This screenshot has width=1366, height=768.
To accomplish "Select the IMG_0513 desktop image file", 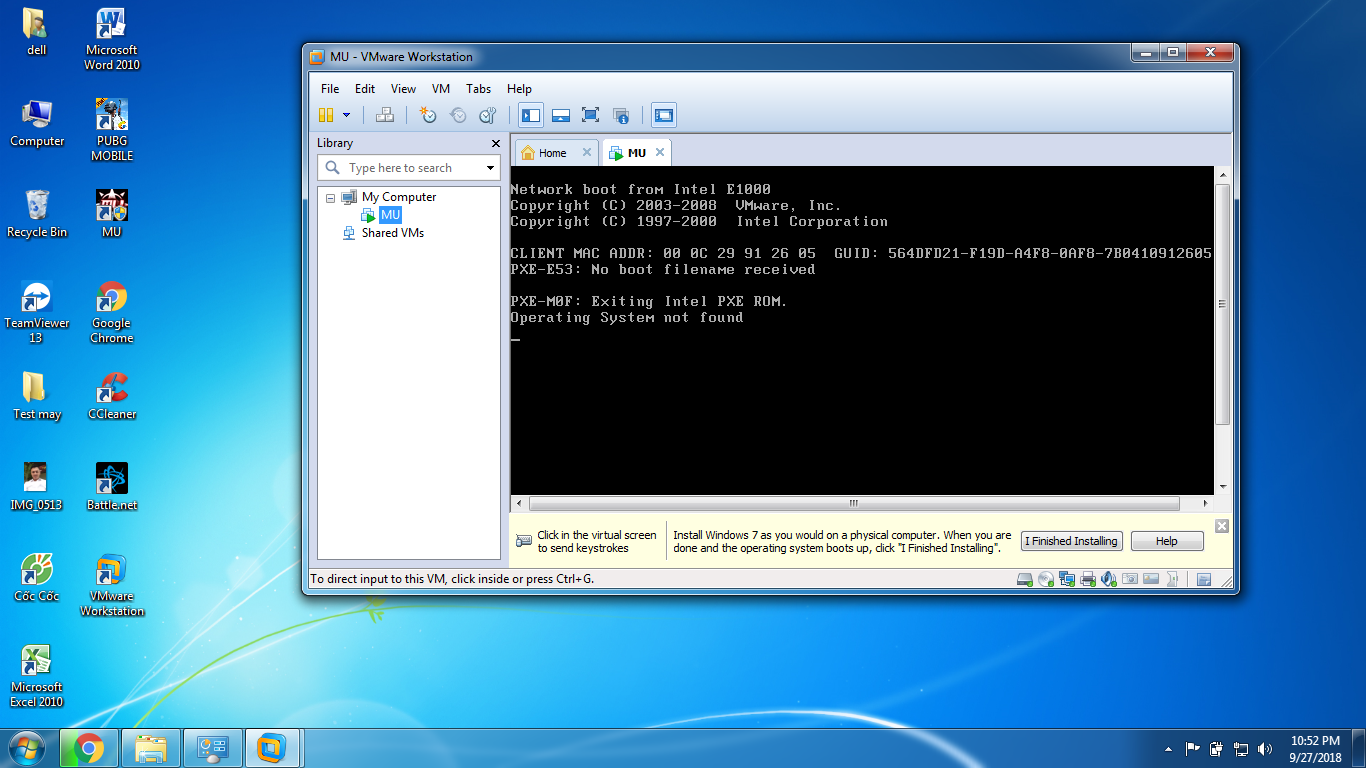I will tap(37, 487).
